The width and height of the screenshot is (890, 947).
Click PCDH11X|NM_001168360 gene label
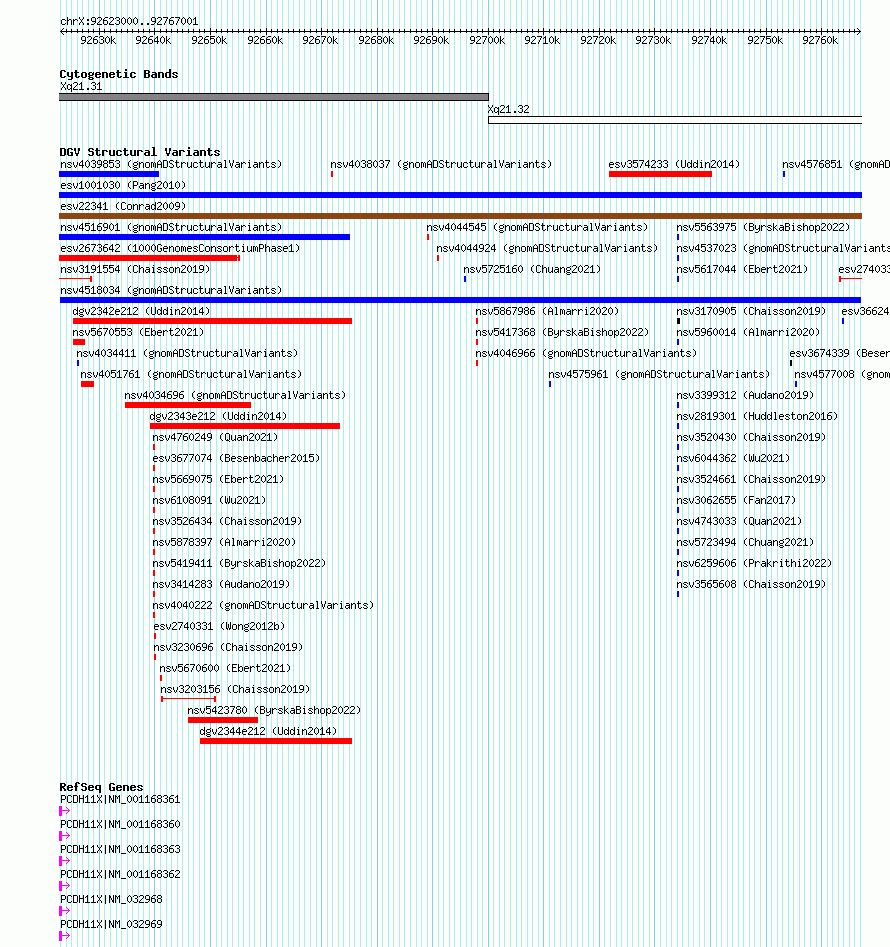(120, 824)
